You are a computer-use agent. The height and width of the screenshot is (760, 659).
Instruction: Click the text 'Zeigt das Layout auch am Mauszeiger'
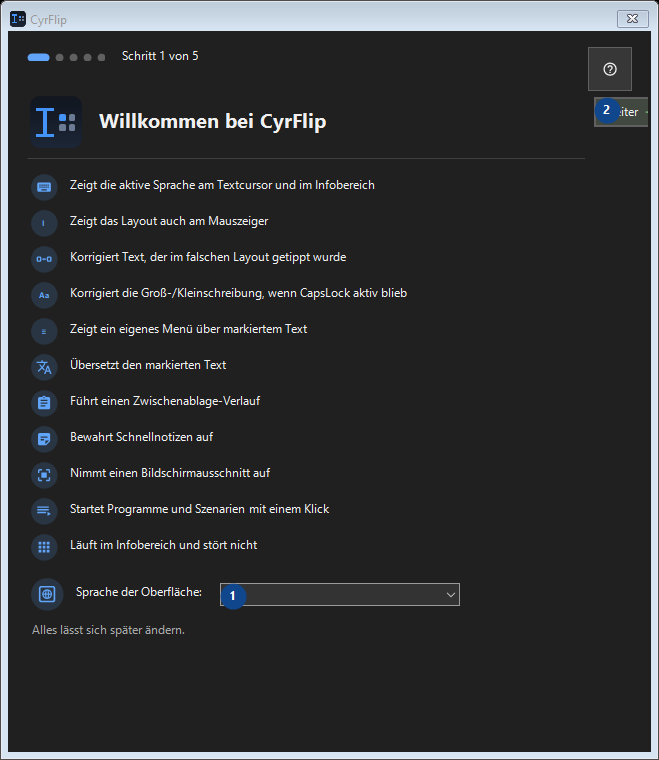click(169, 221)
